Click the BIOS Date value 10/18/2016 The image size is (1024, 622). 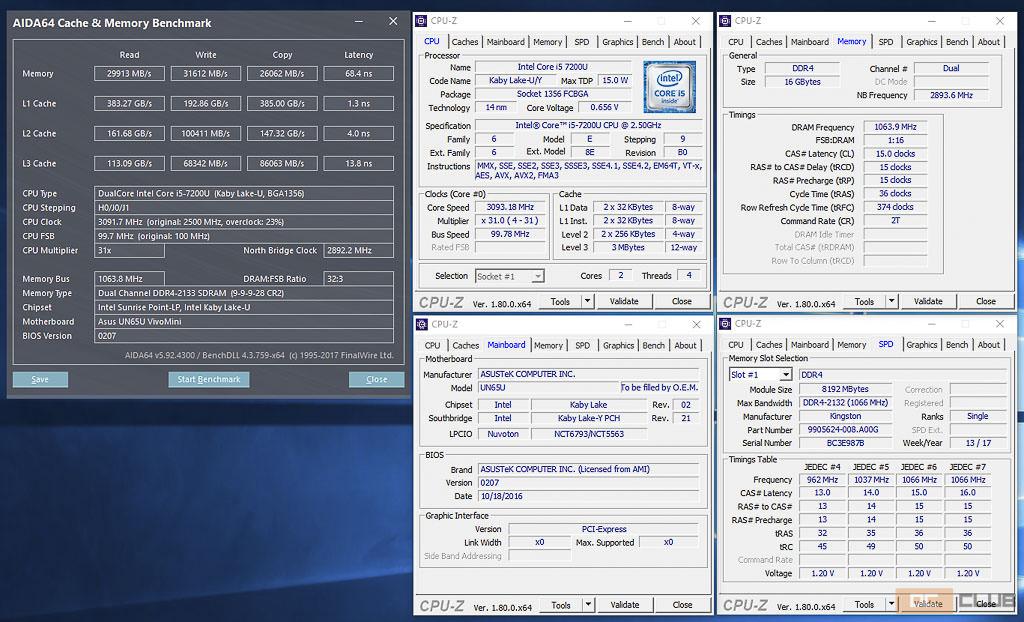(588, 497)
